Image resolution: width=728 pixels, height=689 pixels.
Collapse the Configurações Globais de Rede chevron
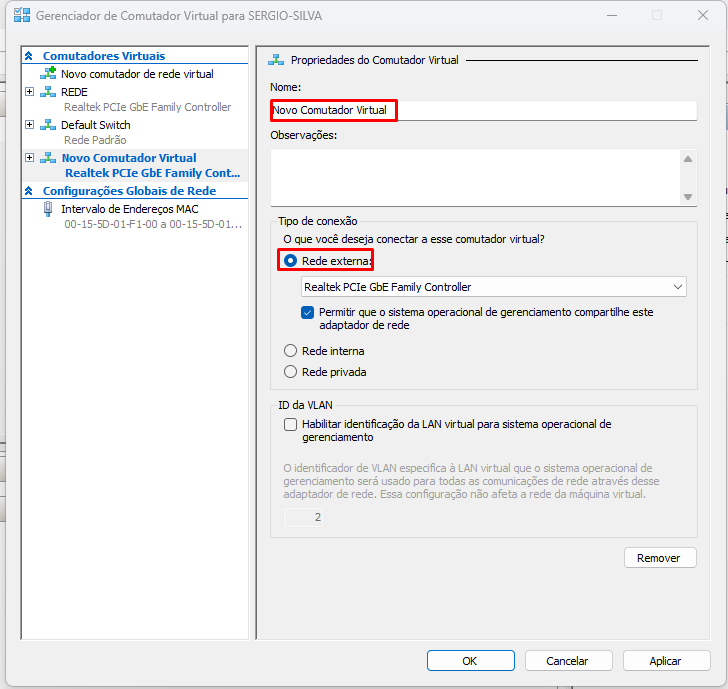coord(29,191)
